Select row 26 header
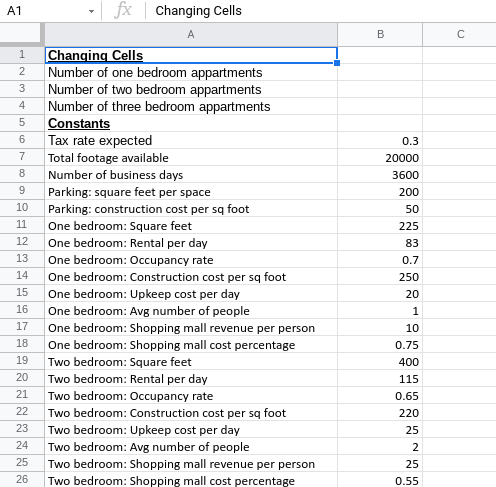 [x=22, y=480]
